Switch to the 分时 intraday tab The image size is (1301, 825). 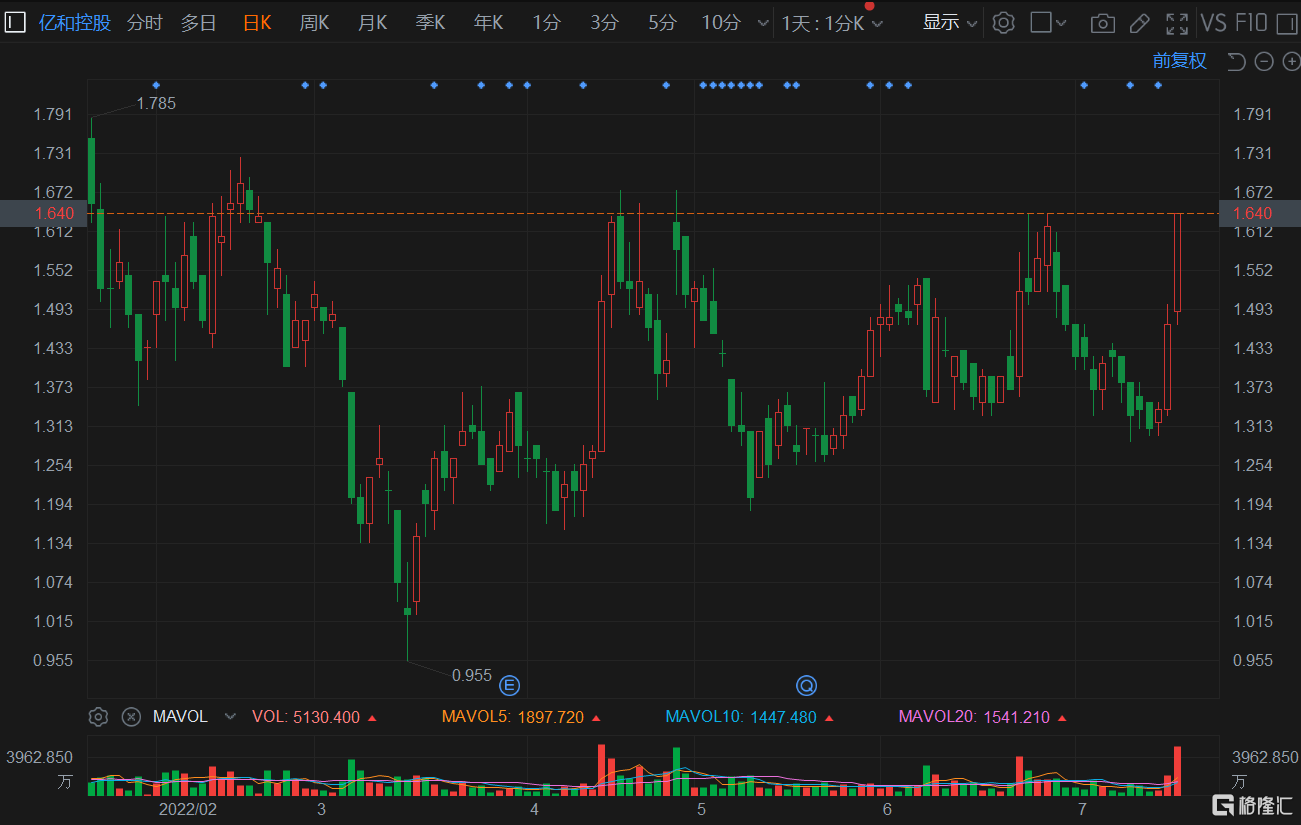(145, 23)
